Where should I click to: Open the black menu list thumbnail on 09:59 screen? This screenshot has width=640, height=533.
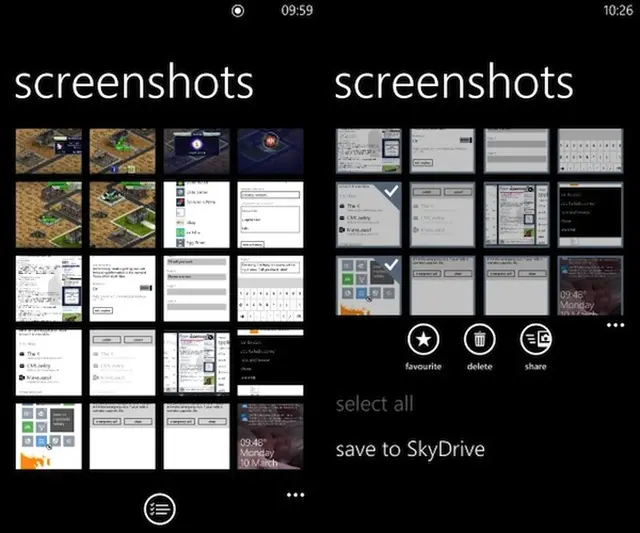pyautogui.click(x=270, y=362)
